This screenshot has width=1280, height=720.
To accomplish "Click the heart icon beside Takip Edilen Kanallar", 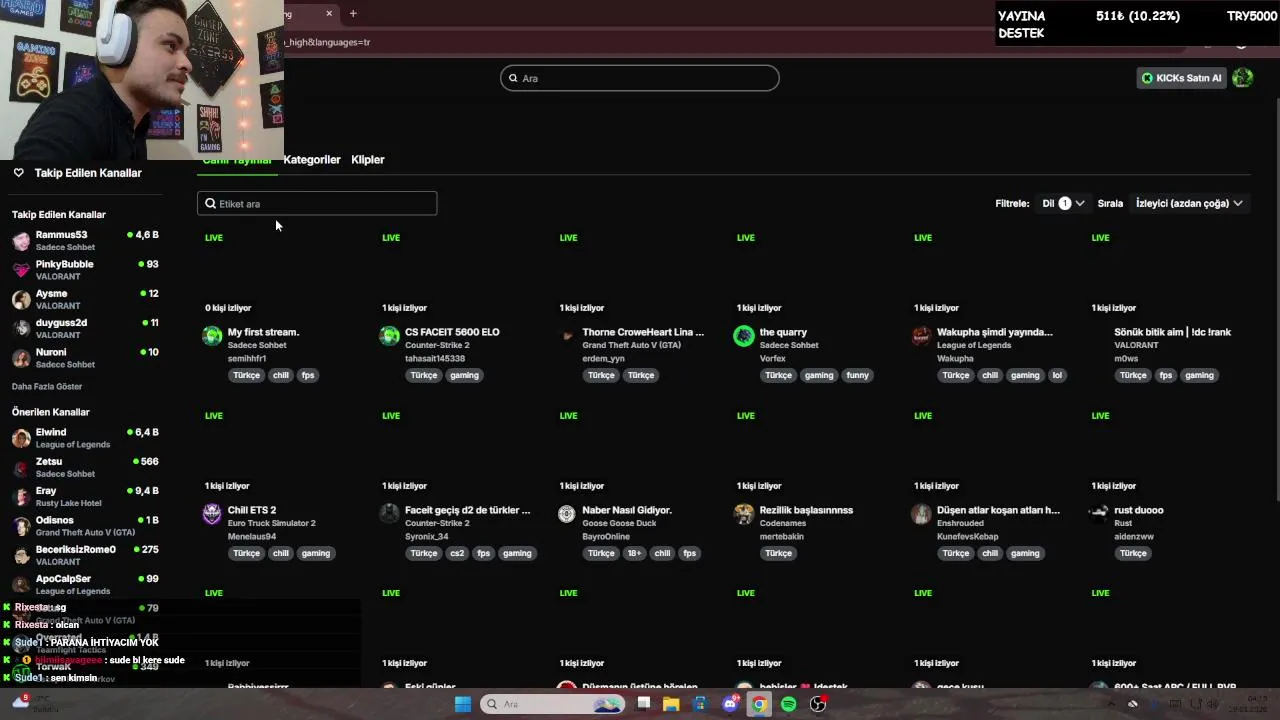I will pos(18,173).
